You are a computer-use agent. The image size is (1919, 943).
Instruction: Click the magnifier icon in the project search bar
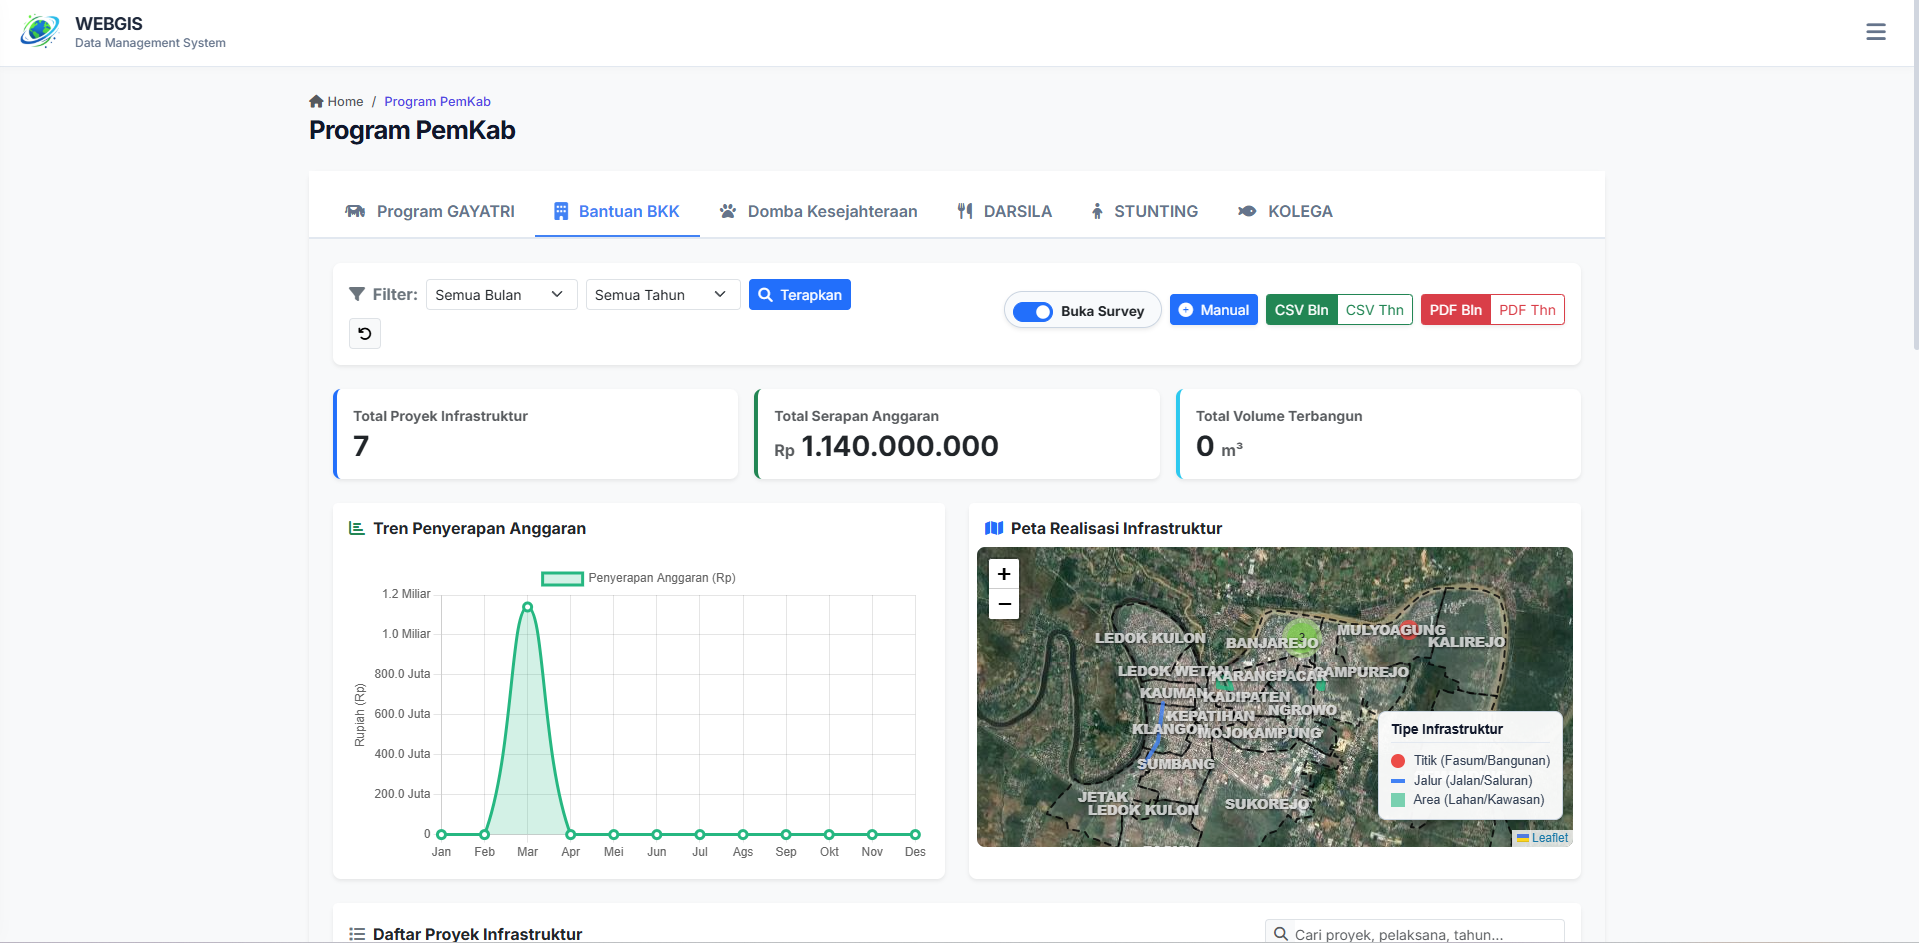1281,932
